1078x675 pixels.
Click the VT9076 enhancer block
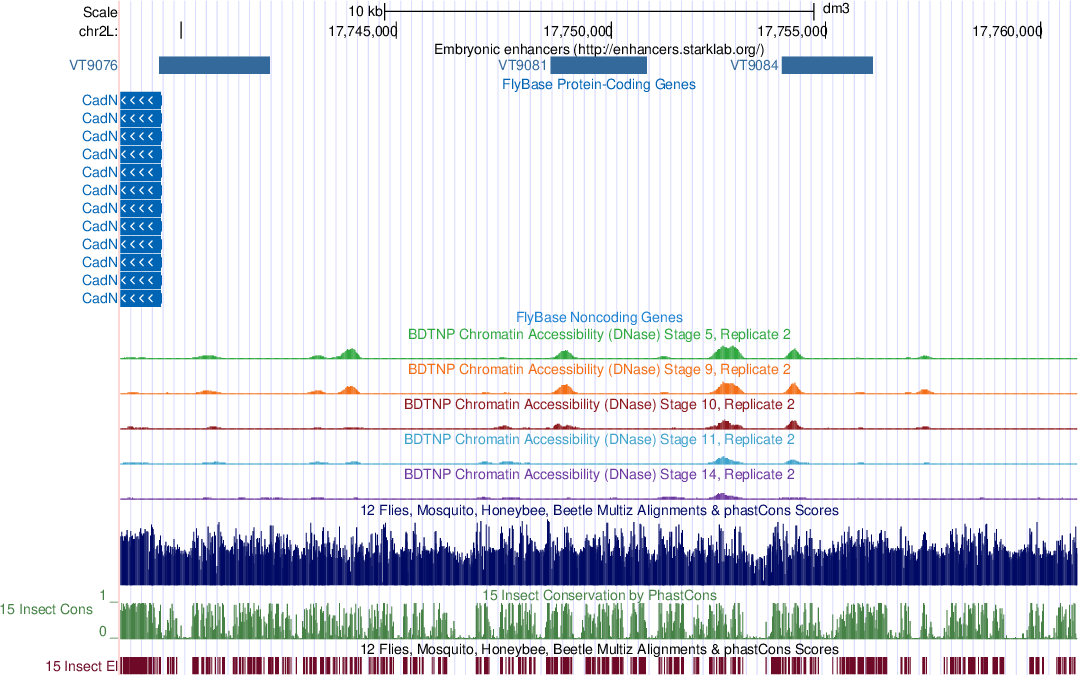click(x=214, y=65)
